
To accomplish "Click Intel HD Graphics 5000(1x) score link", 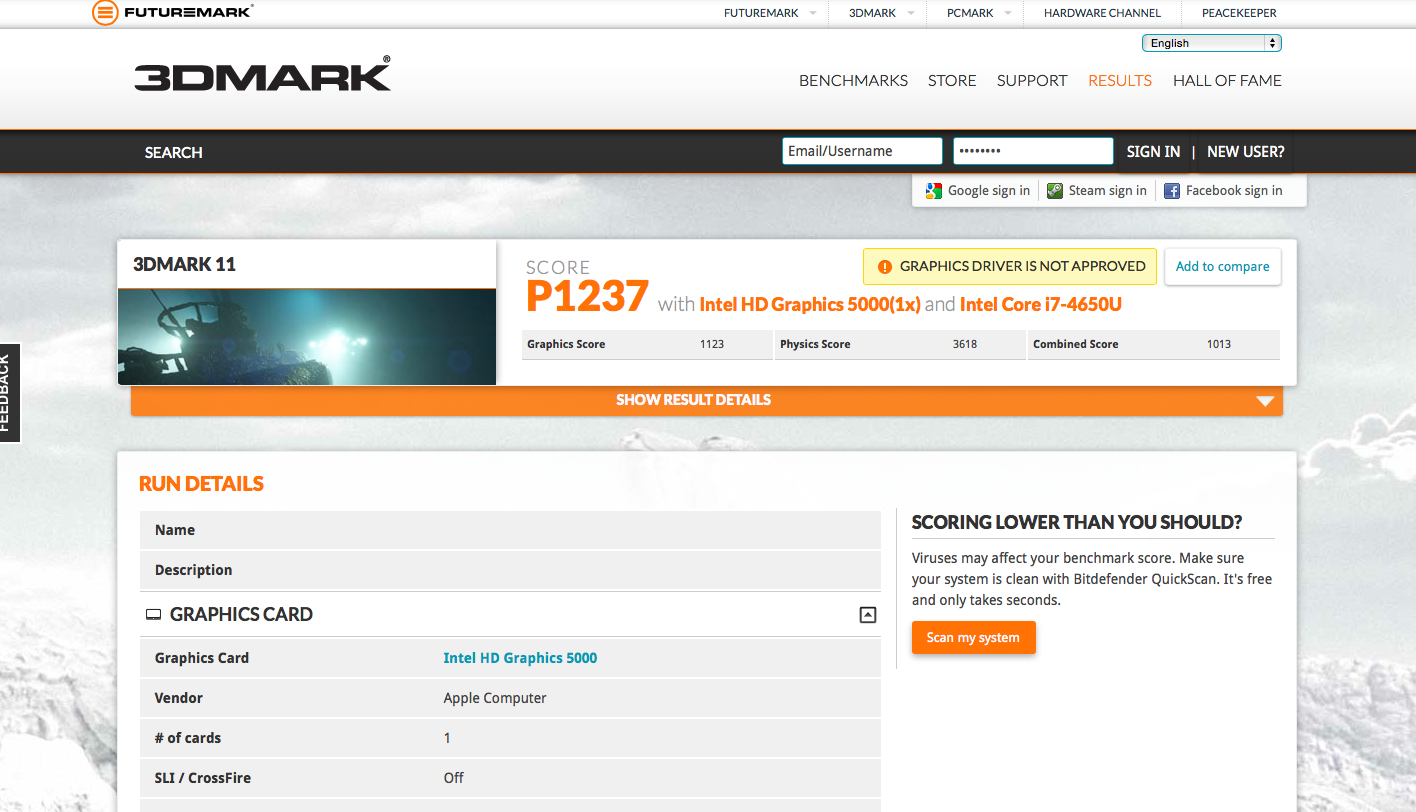I will coord(810,305).
